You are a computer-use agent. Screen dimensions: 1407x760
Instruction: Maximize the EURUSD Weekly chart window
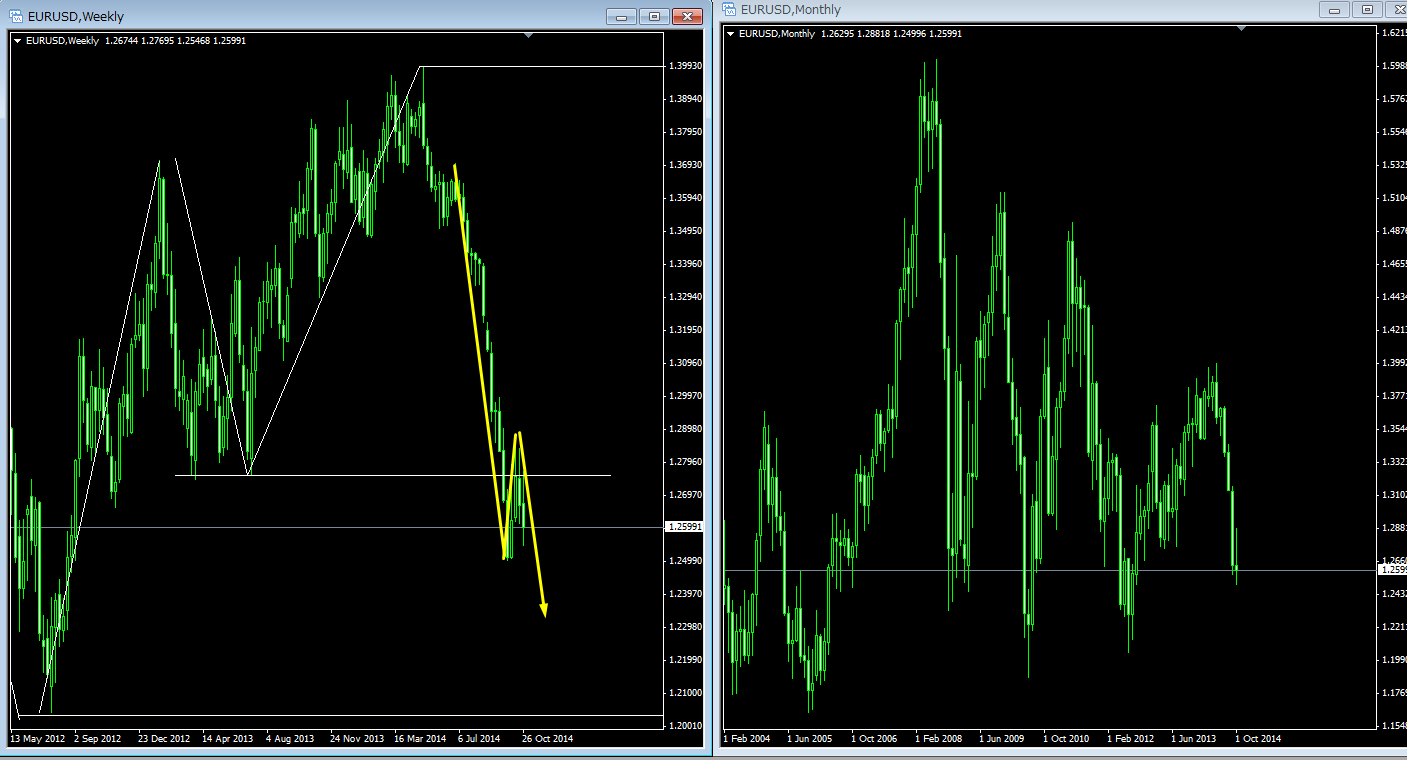coord(654,17)
